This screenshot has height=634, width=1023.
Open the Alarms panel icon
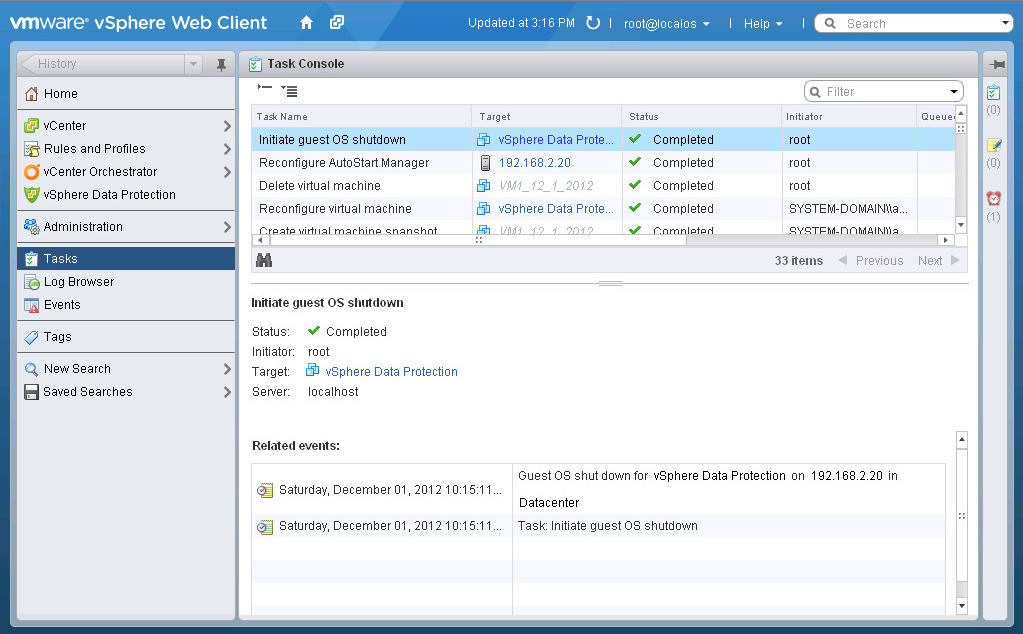click(993, 198)
